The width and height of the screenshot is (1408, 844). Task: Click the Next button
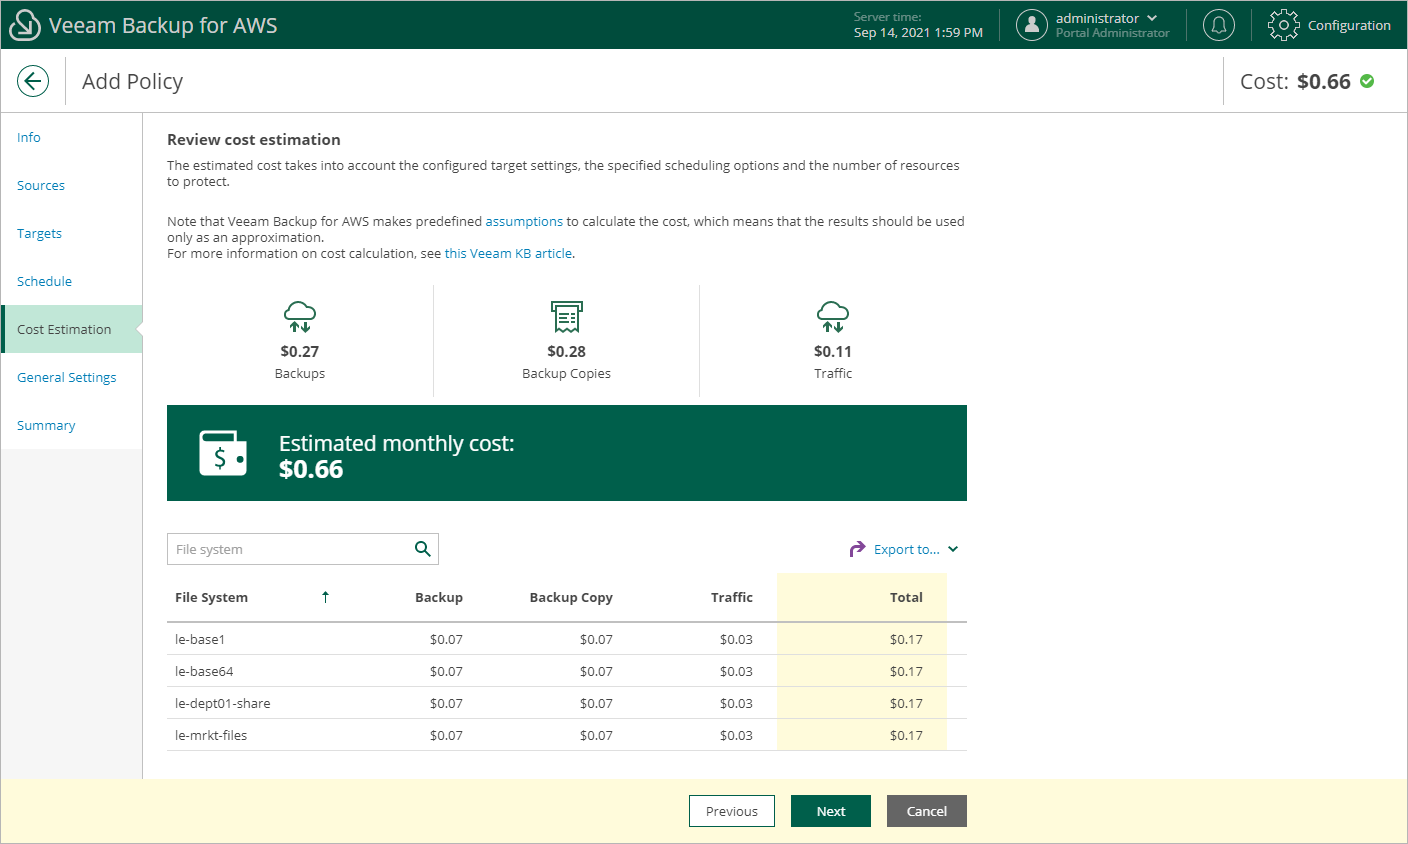pos(831,811)
